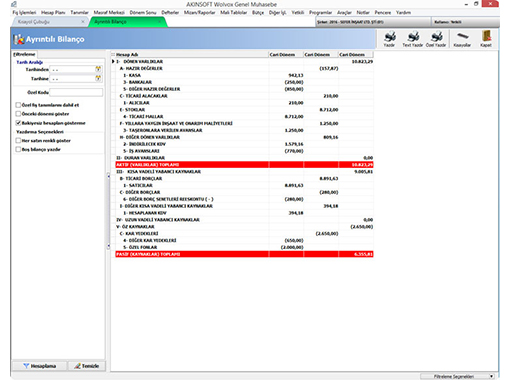The image size is (510, 380).
Task: Open the Fiş İşlemleri menu
Action: click(24, 12)
